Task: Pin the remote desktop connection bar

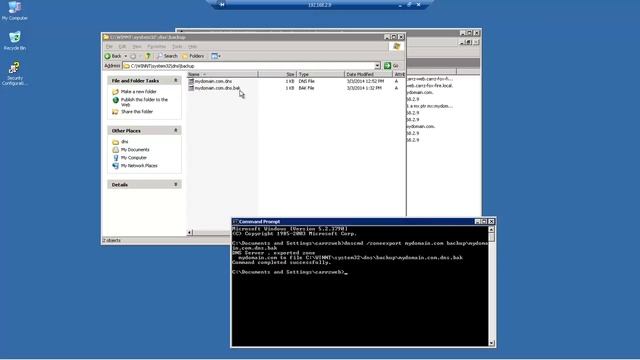Action: click(222, 5)
